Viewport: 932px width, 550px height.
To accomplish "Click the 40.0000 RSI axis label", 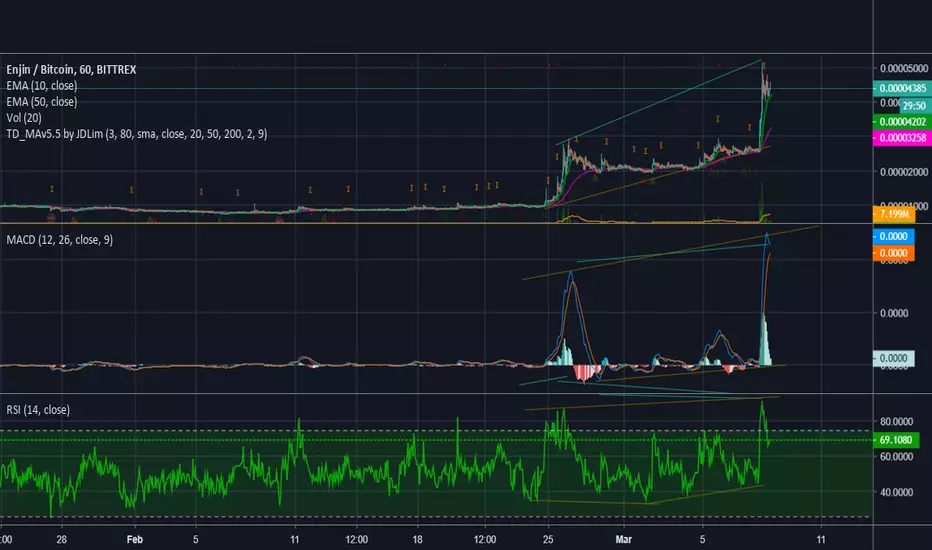I will point(896,492).
